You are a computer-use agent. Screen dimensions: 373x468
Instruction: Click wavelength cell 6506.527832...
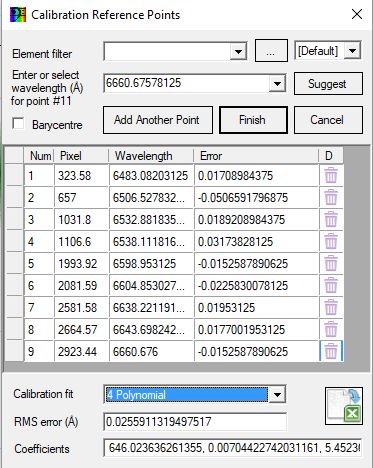click(151, 198)
